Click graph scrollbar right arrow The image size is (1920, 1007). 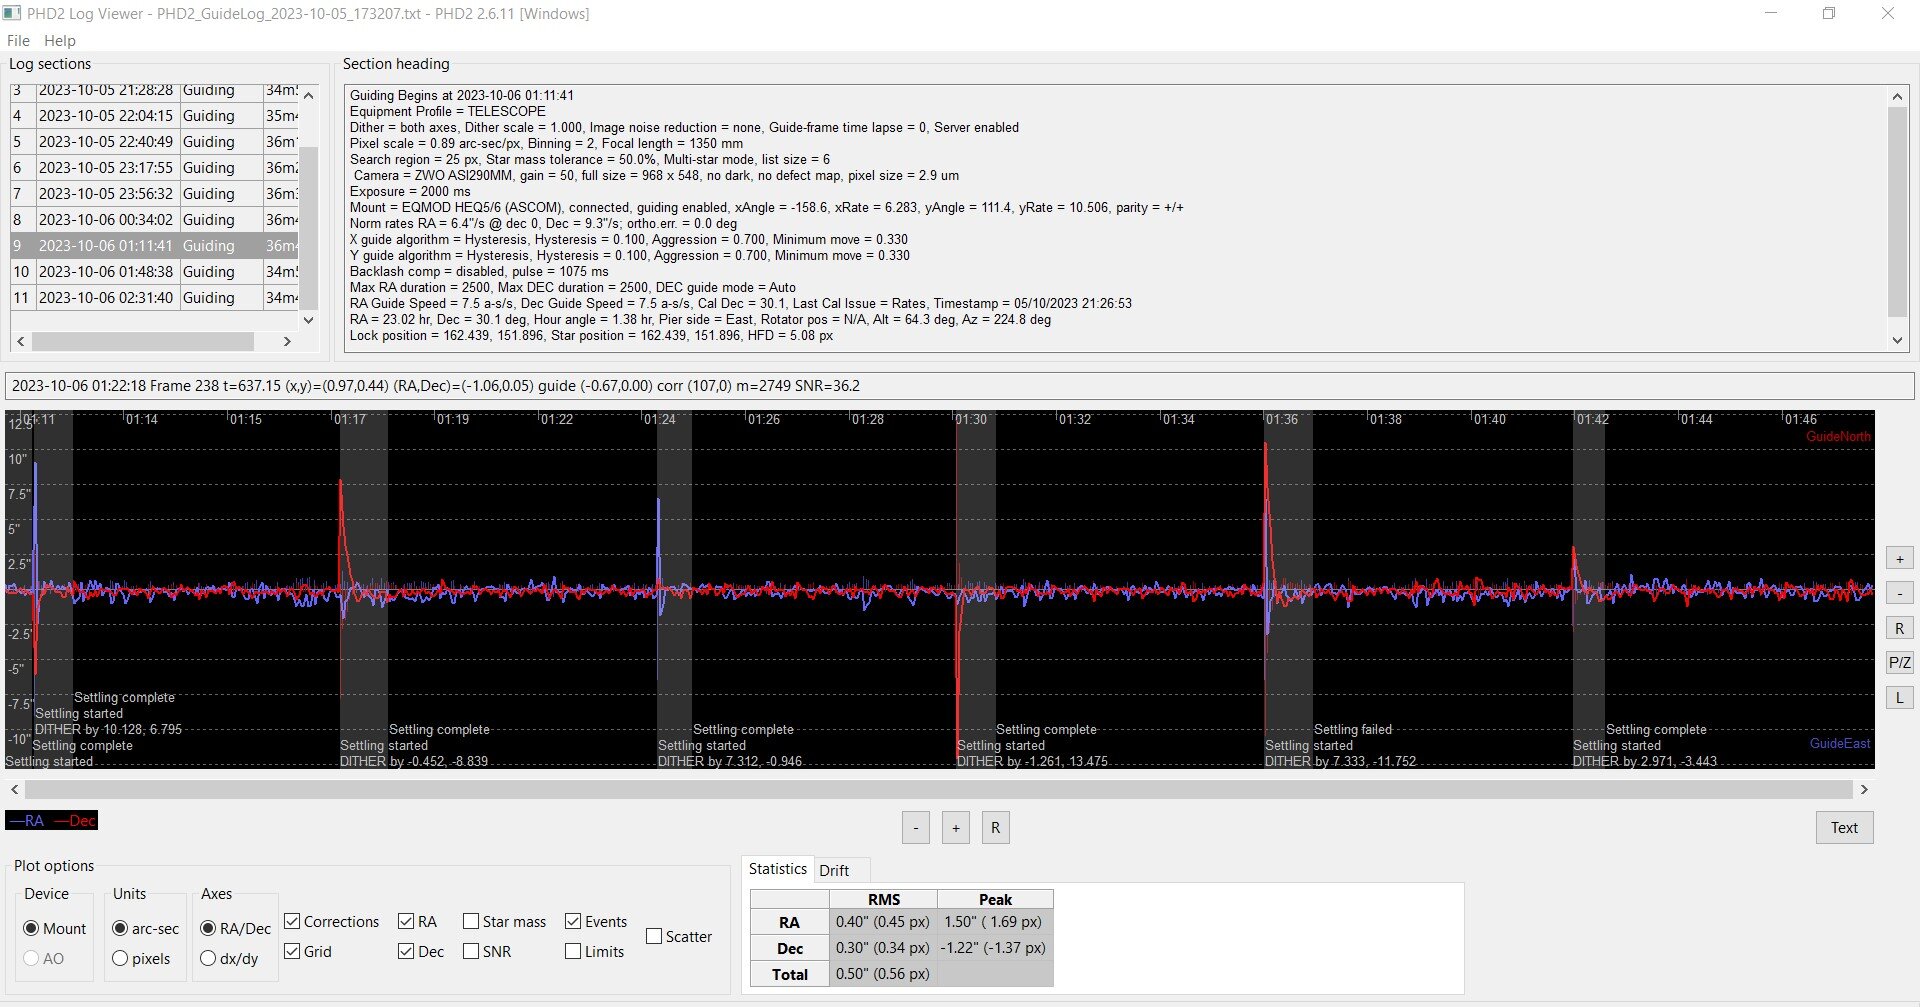[1864, 789]
